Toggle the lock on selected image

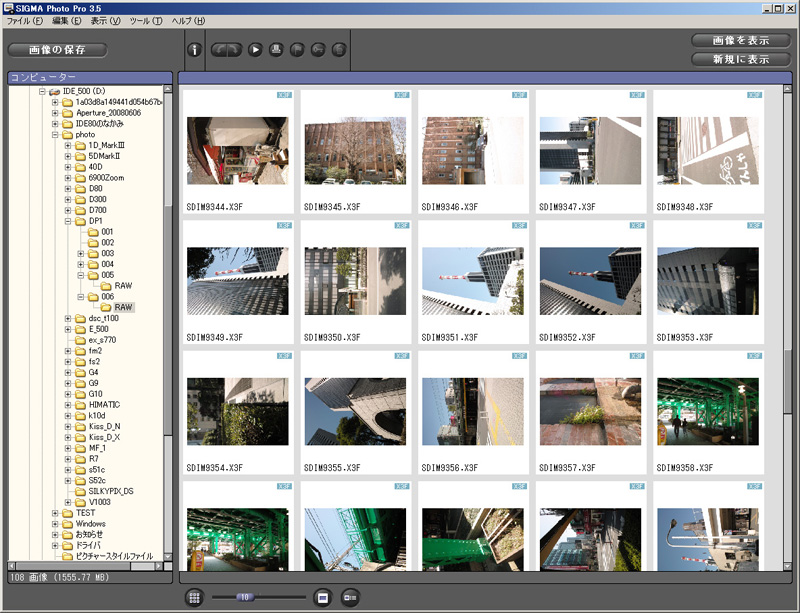pyautogui.click(x=318, y=50)
